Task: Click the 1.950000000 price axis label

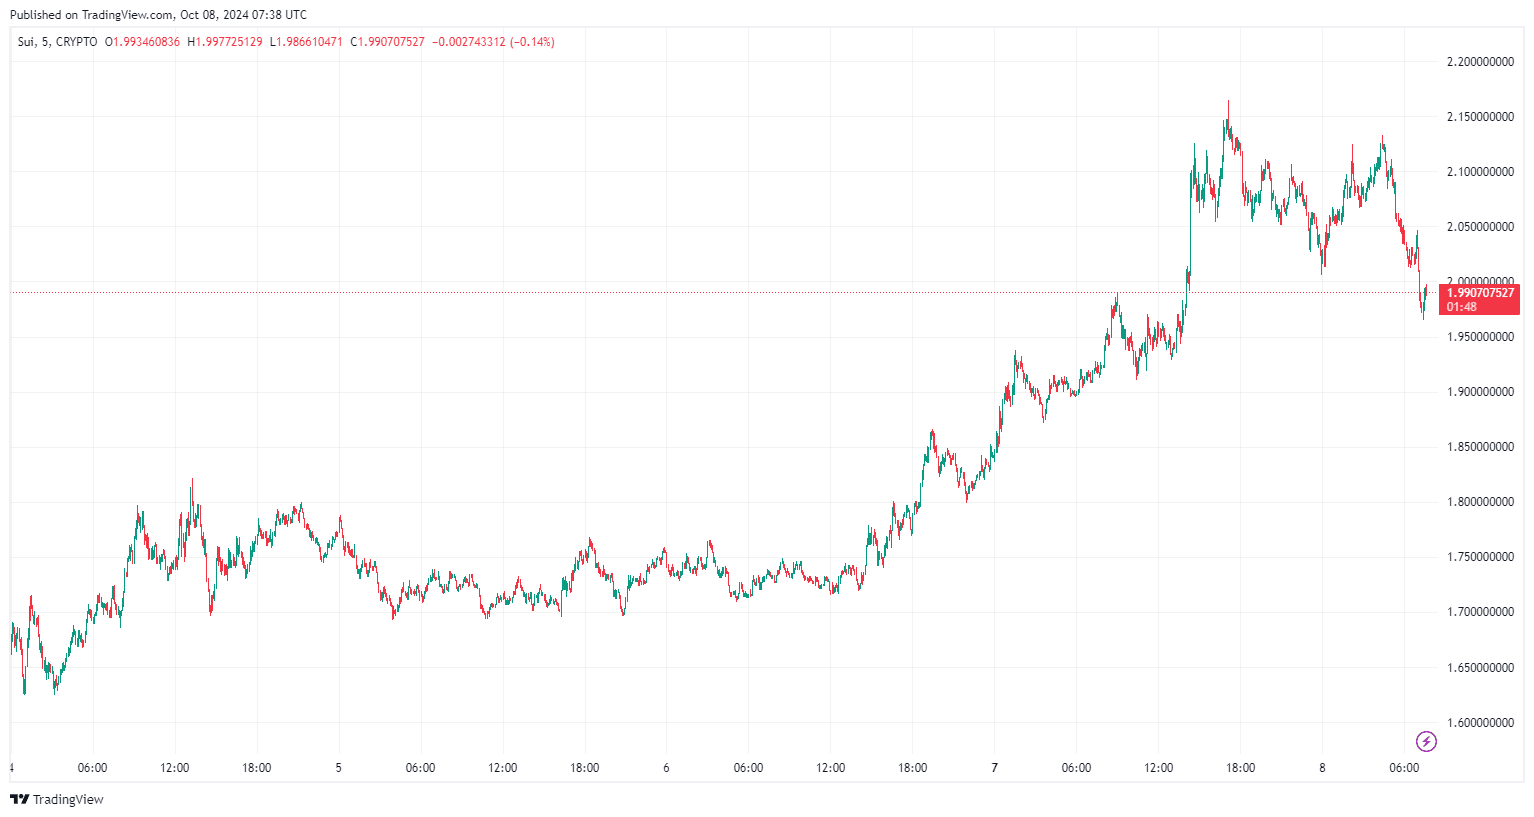Action: [x=1480, y=337]
